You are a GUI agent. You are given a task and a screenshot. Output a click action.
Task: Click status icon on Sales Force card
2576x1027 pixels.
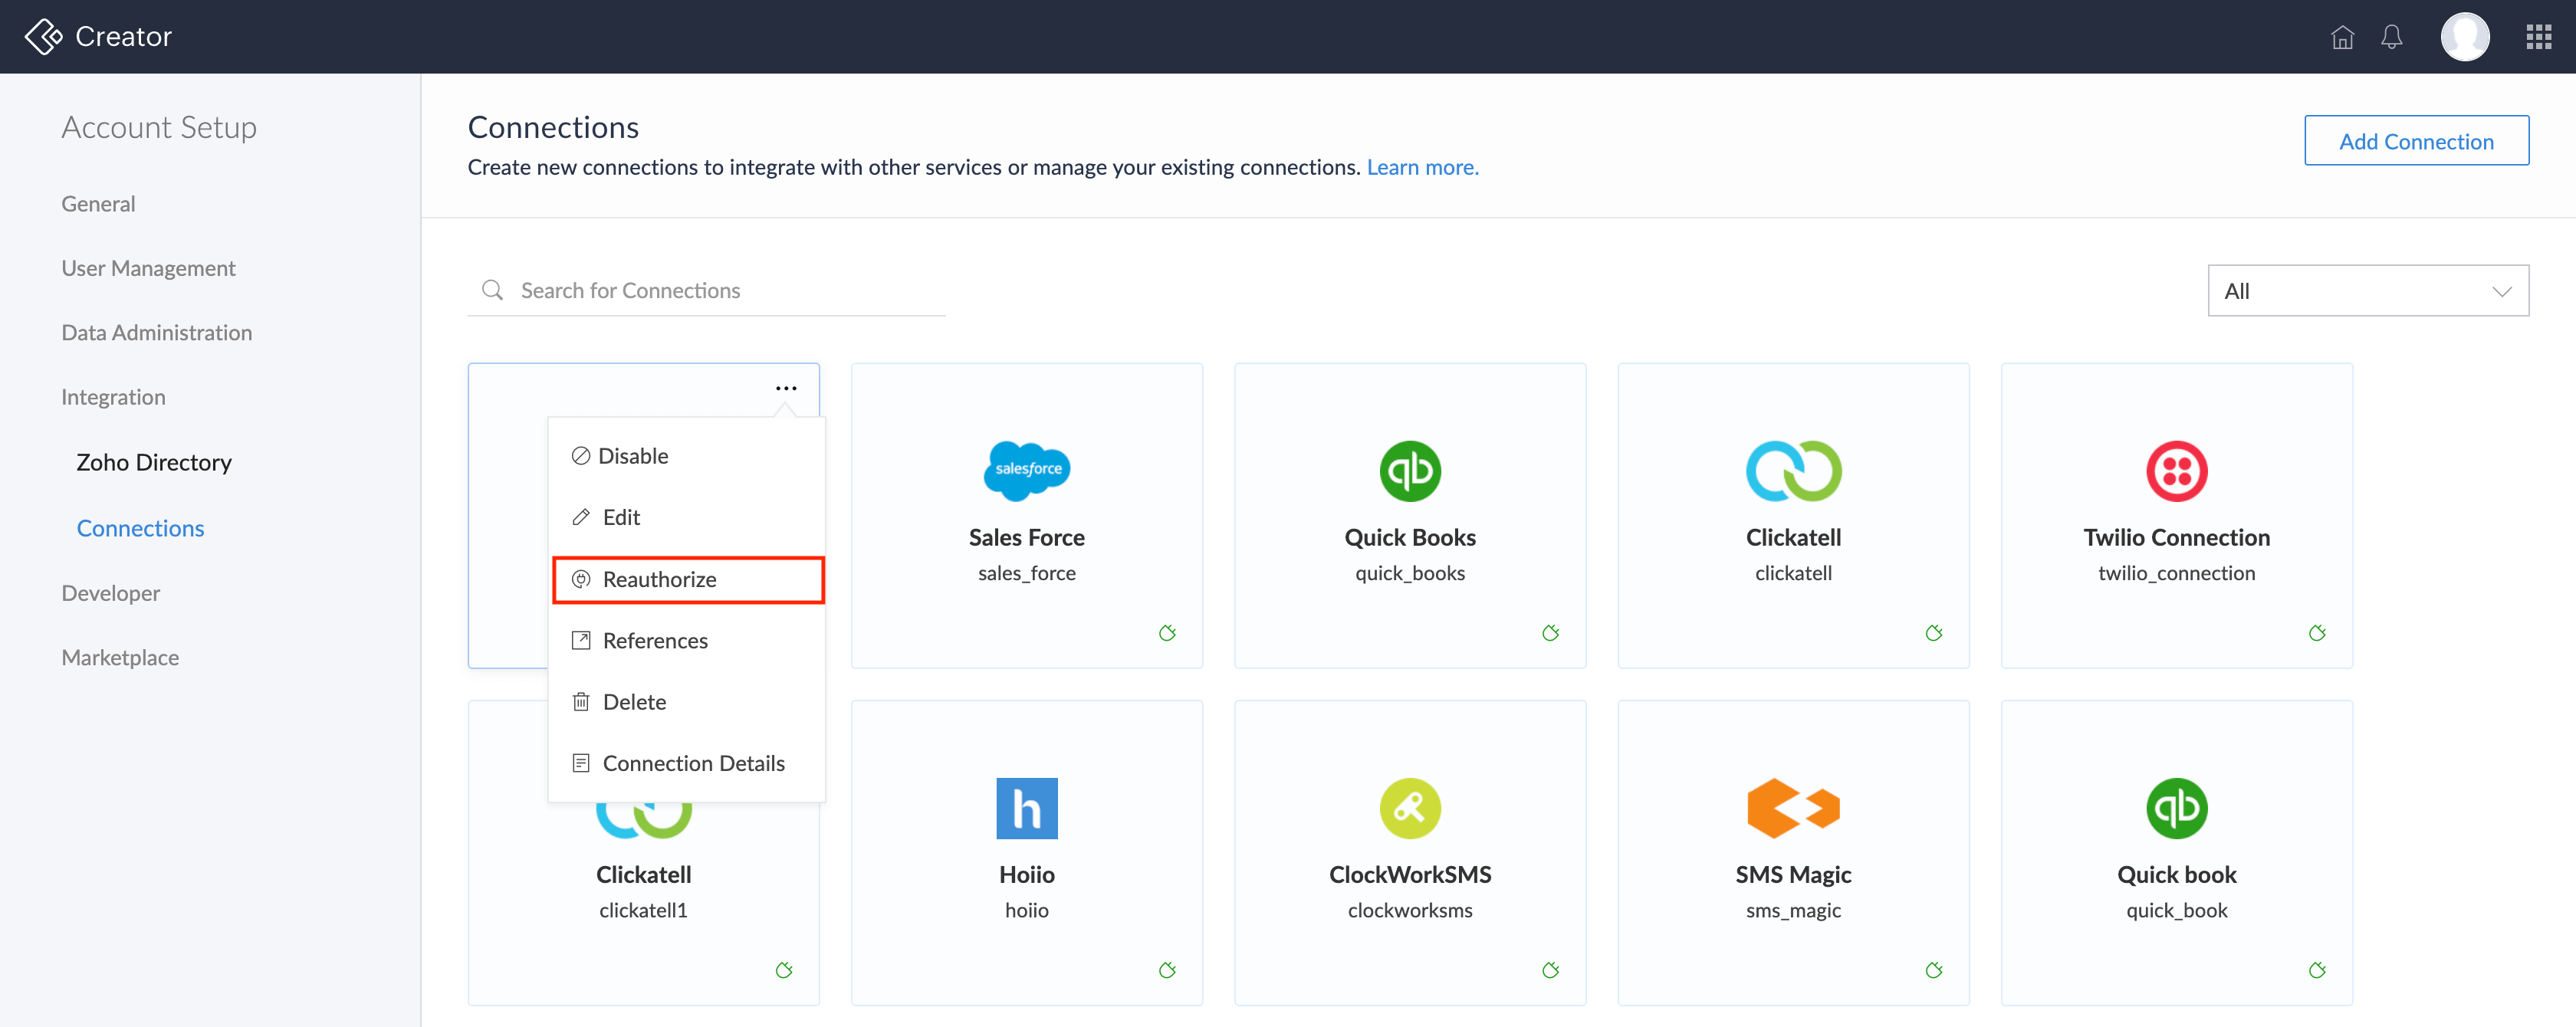(x=1167, y=633)
